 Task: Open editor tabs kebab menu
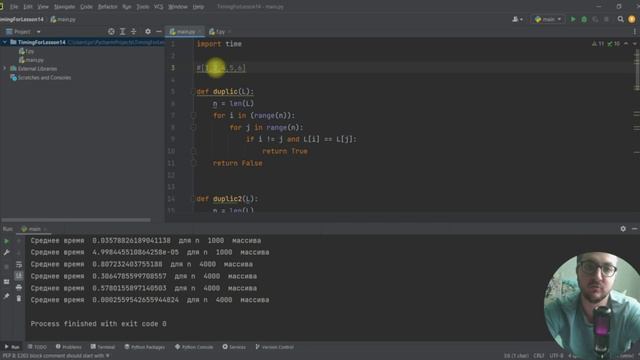coord(634,31)
